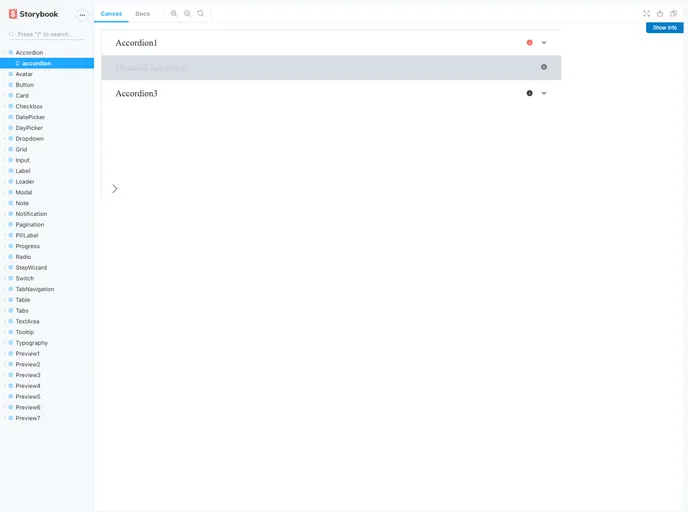Open the Preview3 item in sidebar
The width and height of the screenshot is (688, 512).
click(28, 375)
